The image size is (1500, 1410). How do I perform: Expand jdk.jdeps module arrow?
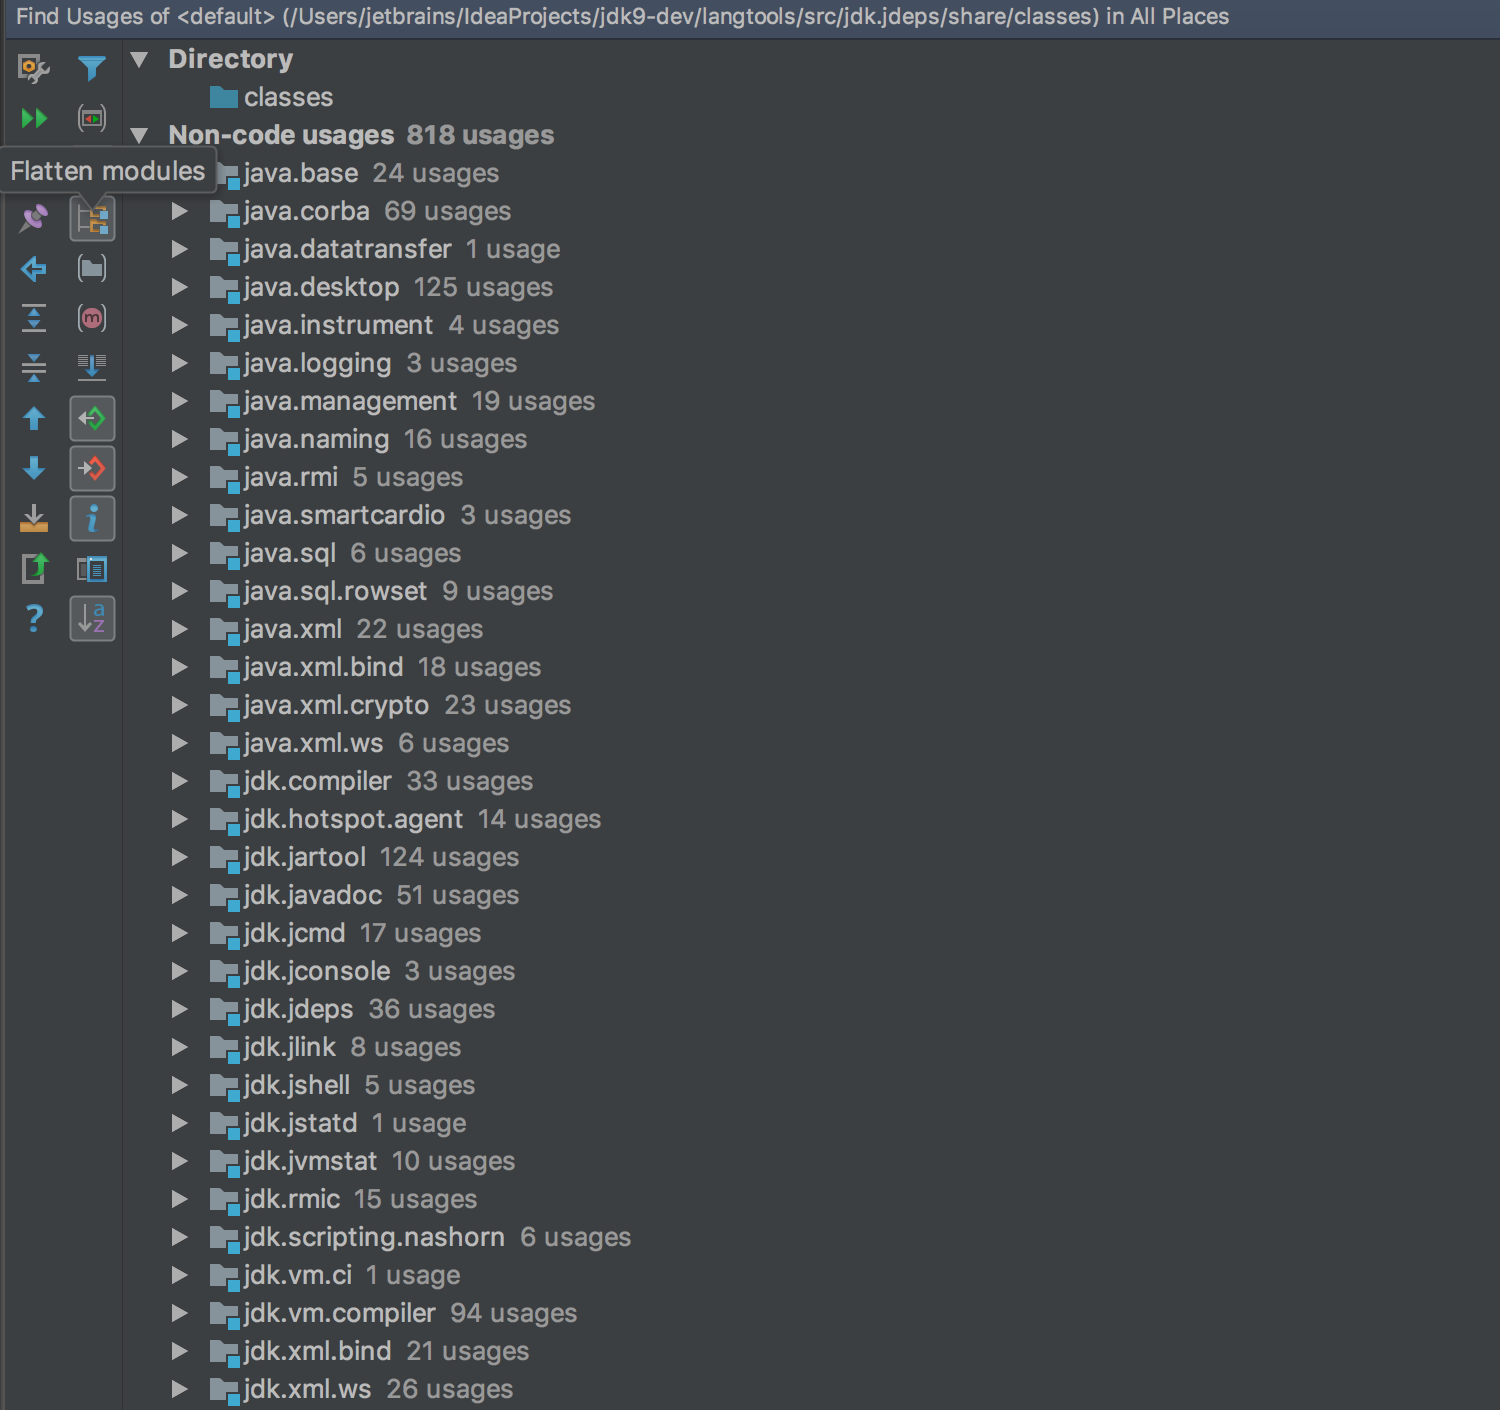180,1009
